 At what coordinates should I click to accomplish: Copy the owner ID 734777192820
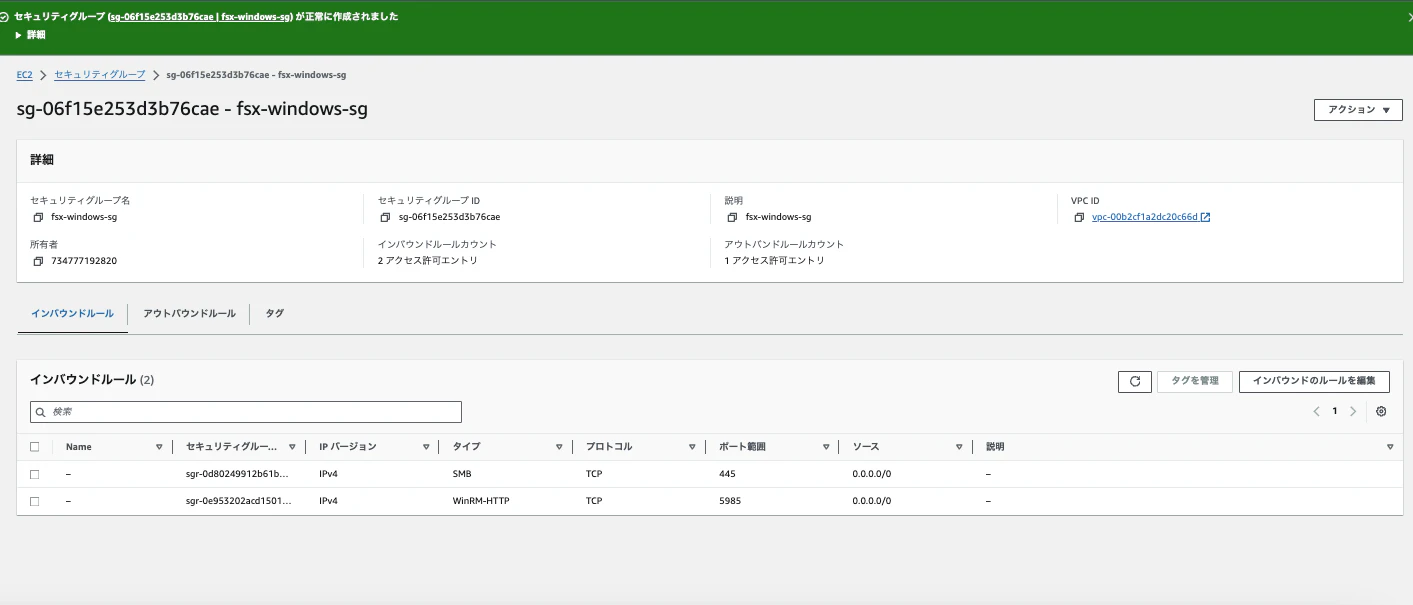coord(38,261)
